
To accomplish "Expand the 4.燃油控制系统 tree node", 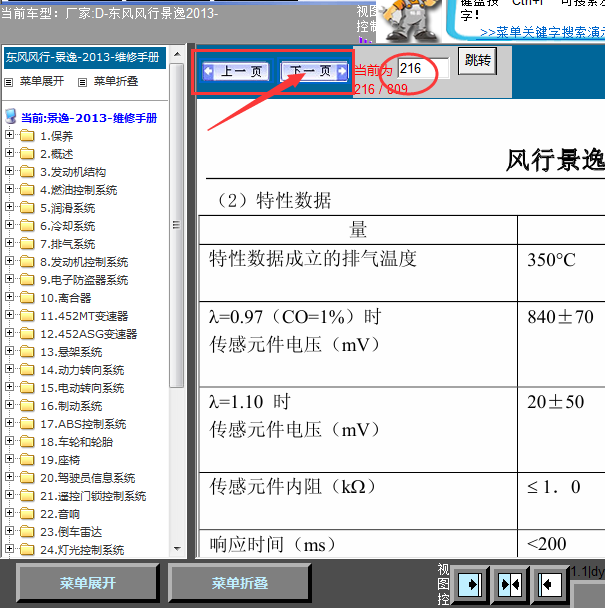I will [x=9, y=188].
